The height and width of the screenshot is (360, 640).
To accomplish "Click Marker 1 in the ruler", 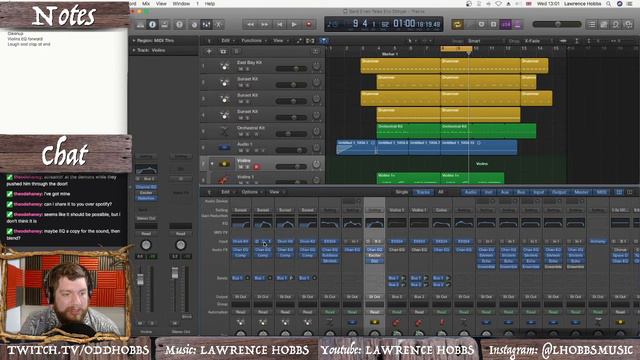I will tap(389, 54).
